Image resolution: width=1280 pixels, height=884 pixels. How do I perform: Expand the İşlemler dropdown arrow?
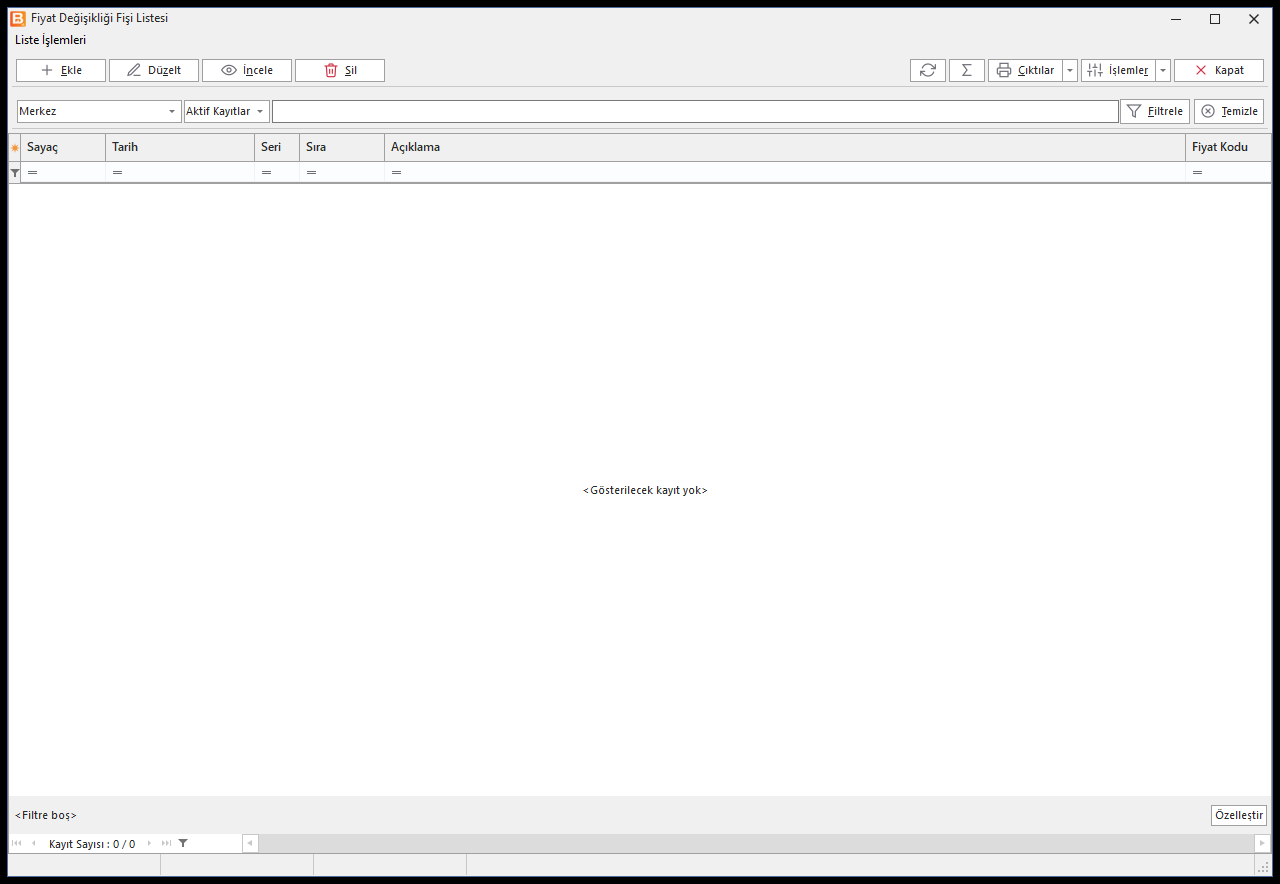coord(1163,70)
